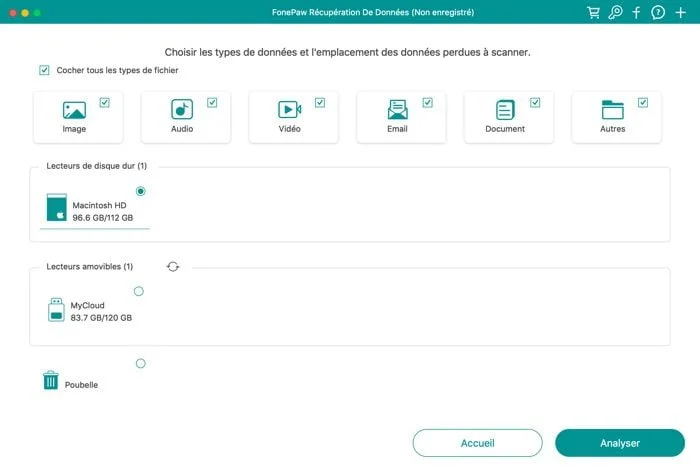Refresh the removable drives list
Viewport: 700px width, 473px height.
[173, 266]
